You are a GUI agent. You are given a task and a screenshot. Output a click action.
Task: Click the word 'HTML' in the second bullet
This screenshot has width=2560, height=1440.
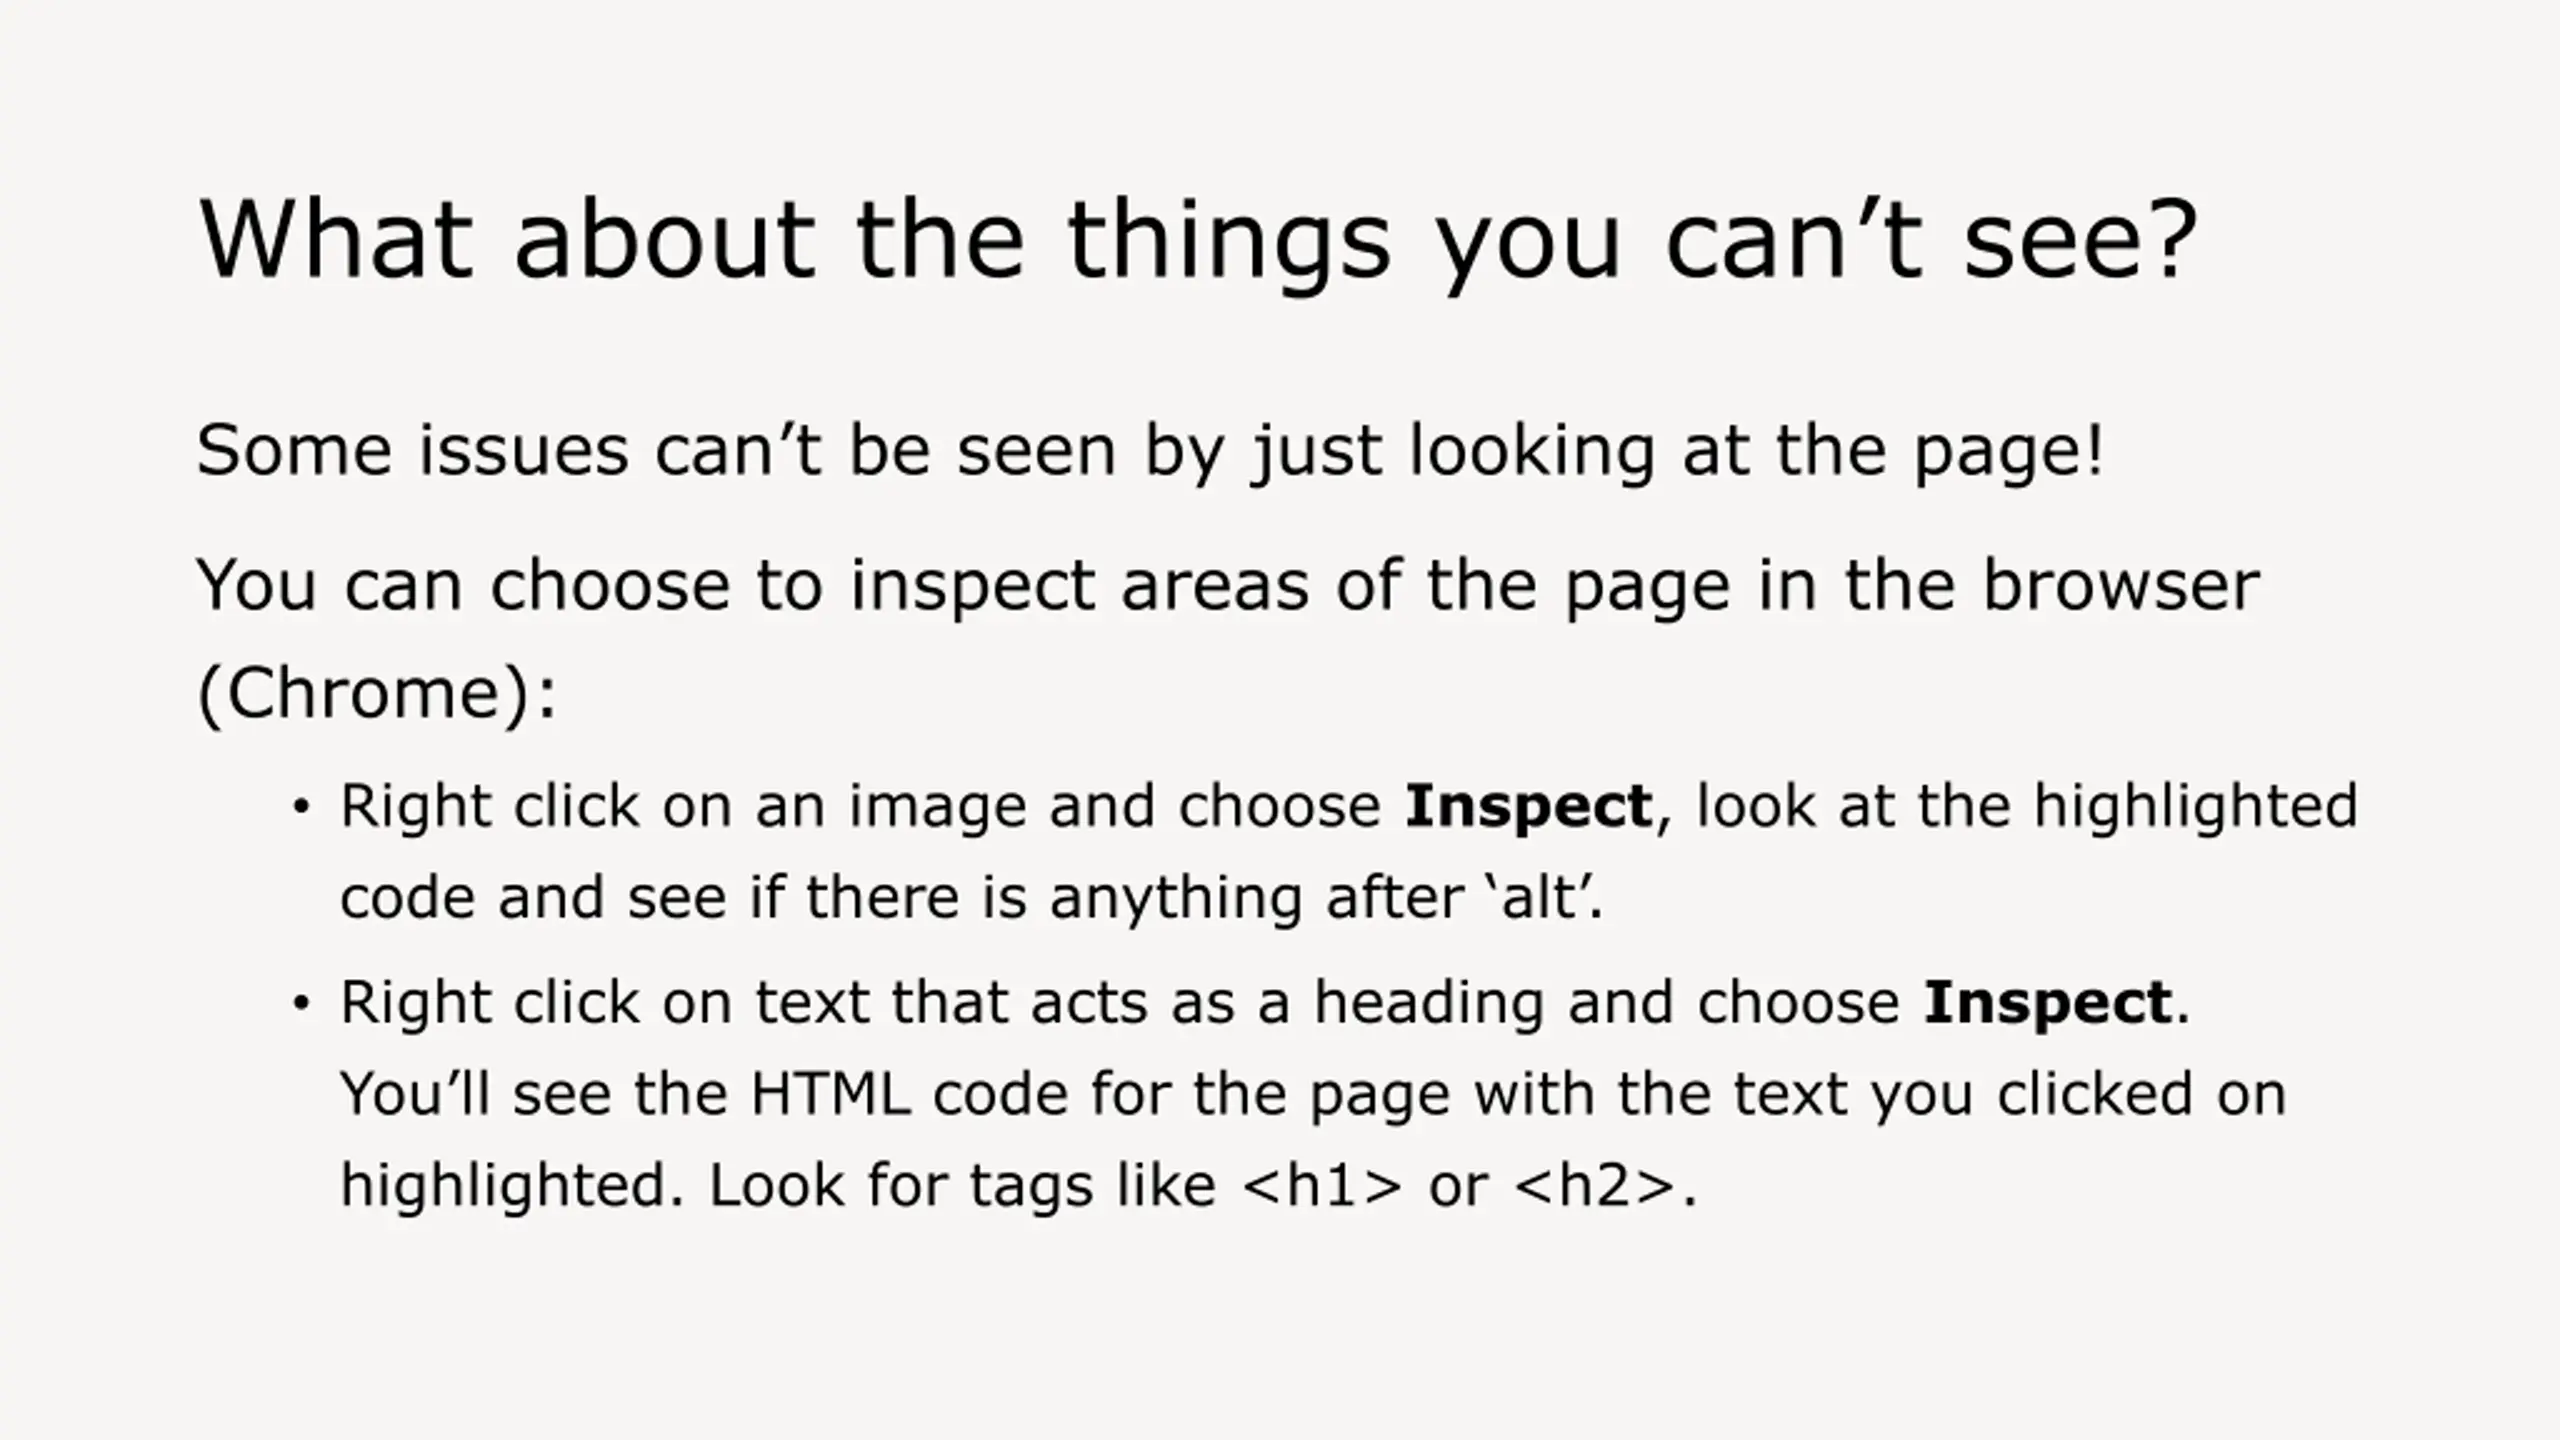click(x=830, y=1094)
